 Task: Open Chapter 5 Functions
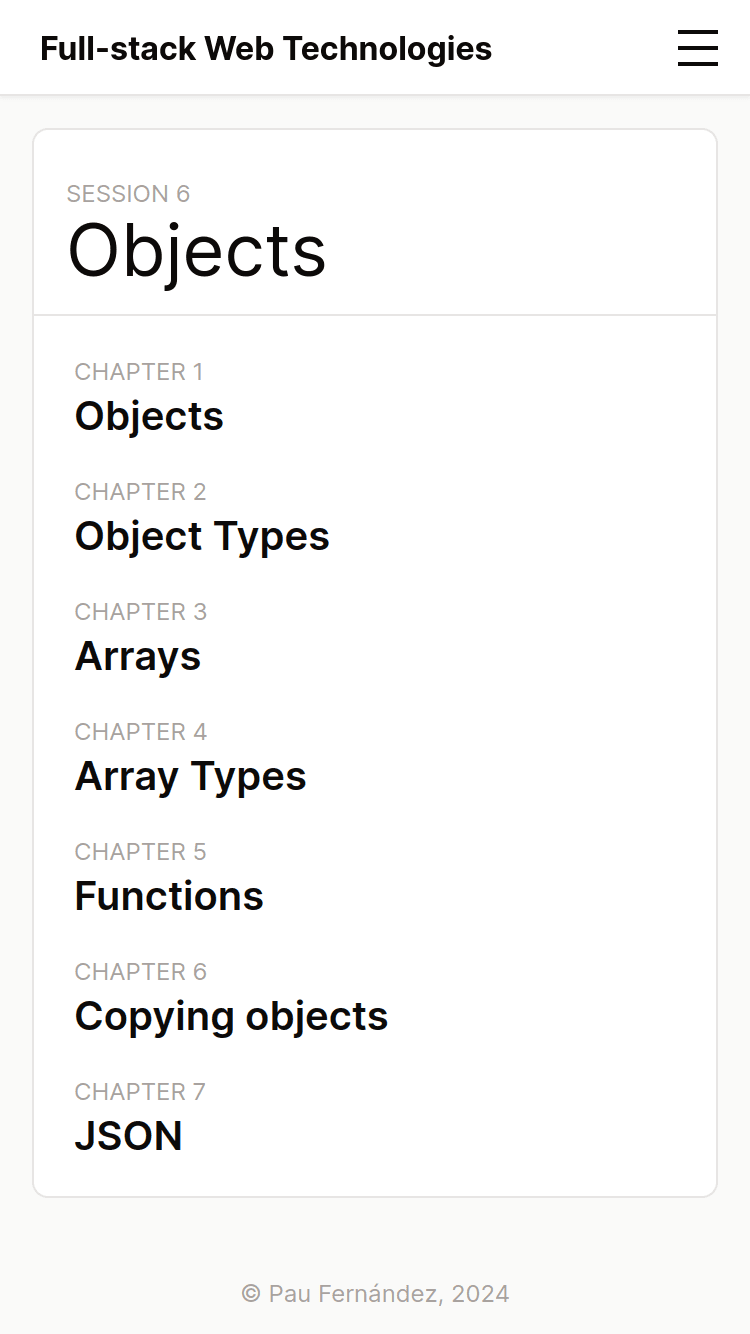pos(168,896)
